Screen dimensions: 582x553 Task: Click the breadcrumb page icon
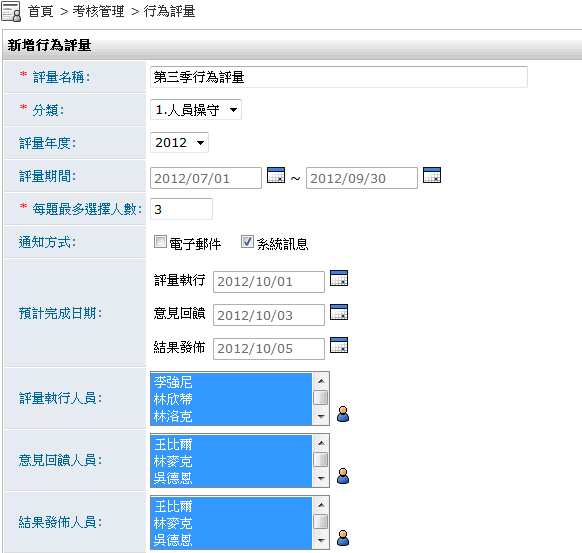[x=11, y=11]
